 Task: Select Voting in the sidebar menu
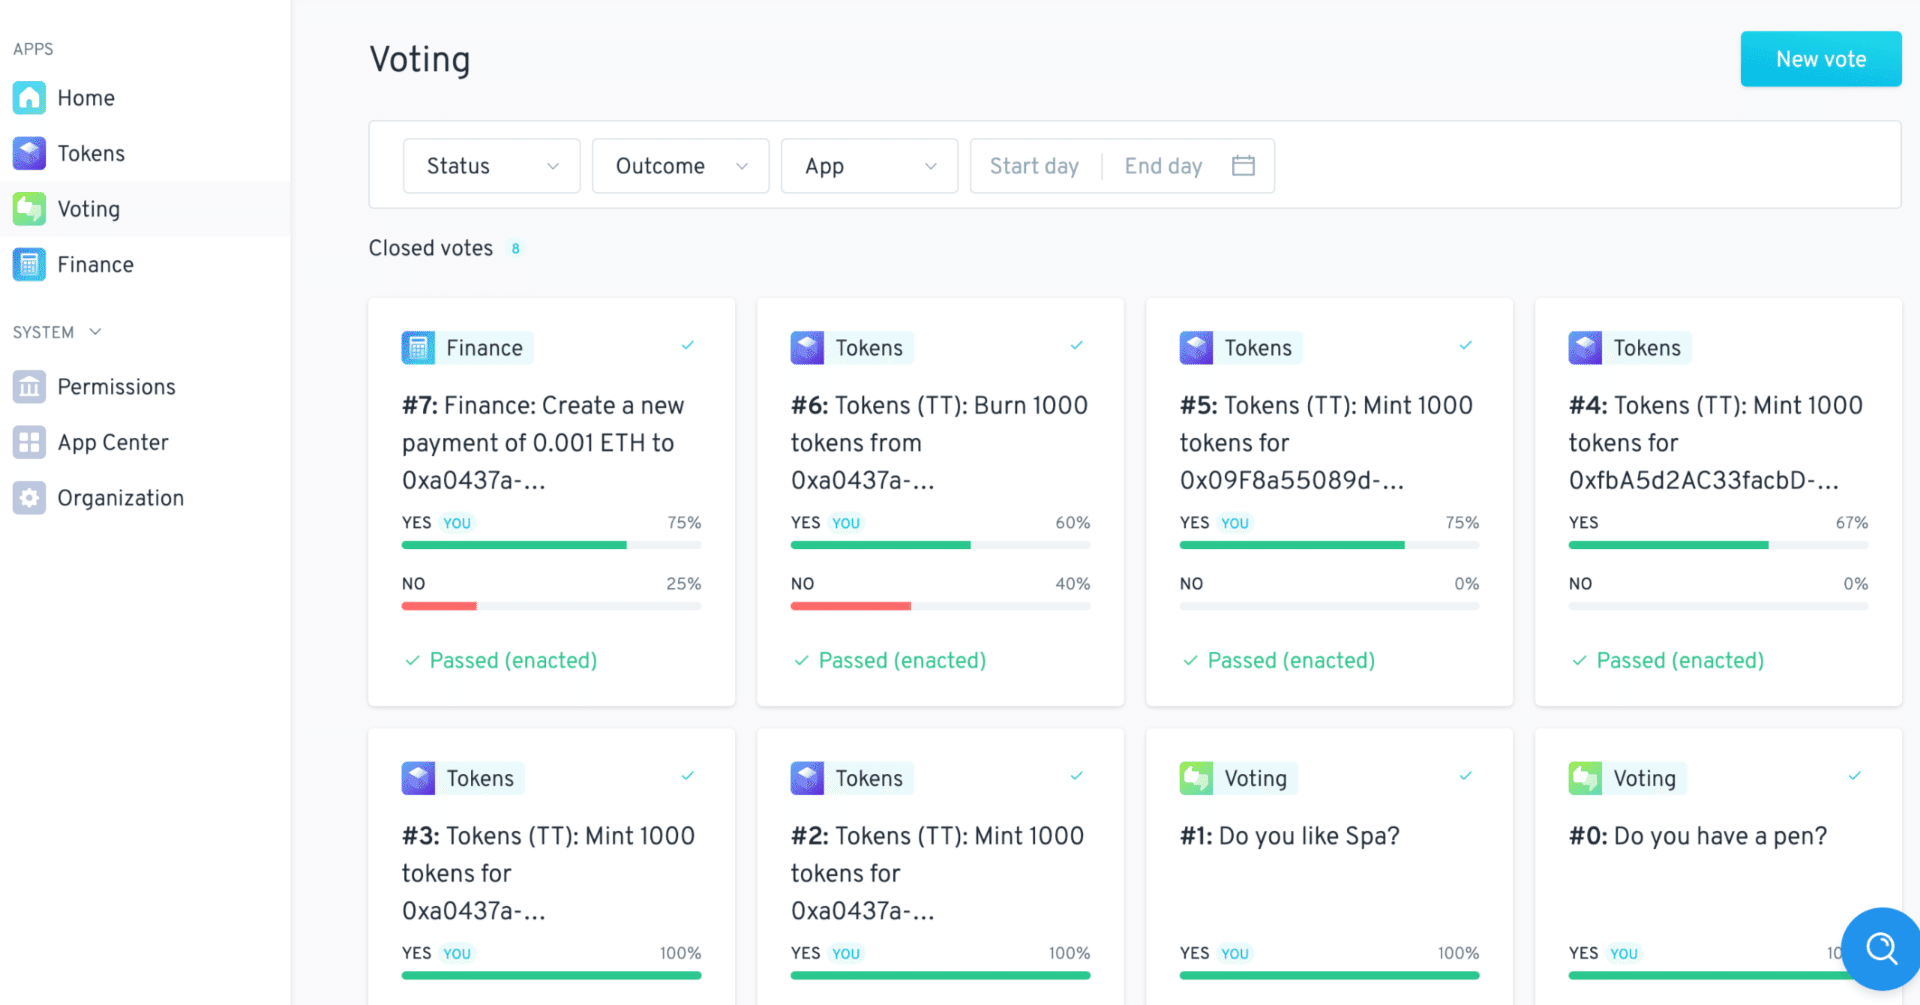(89, 209)
